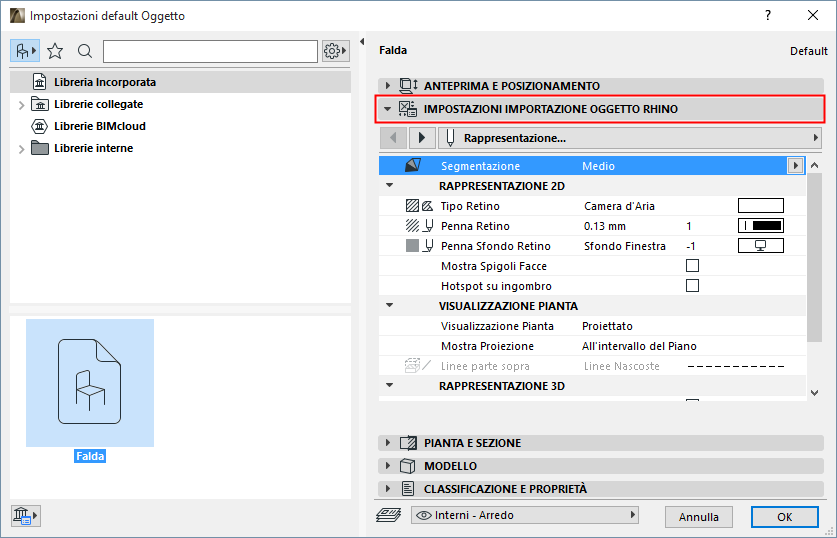This screenshot has width=837, height=538.
Task: Click the Segmentazione row icon
Action: (x=413, y=165)
